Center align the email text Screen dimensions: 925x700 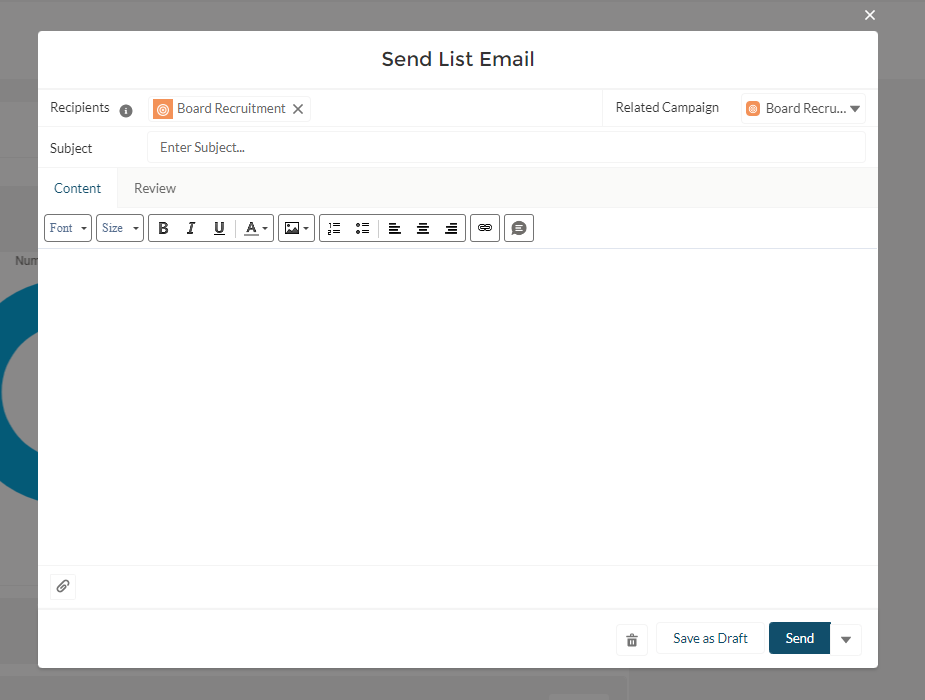(x=423, y=228)
